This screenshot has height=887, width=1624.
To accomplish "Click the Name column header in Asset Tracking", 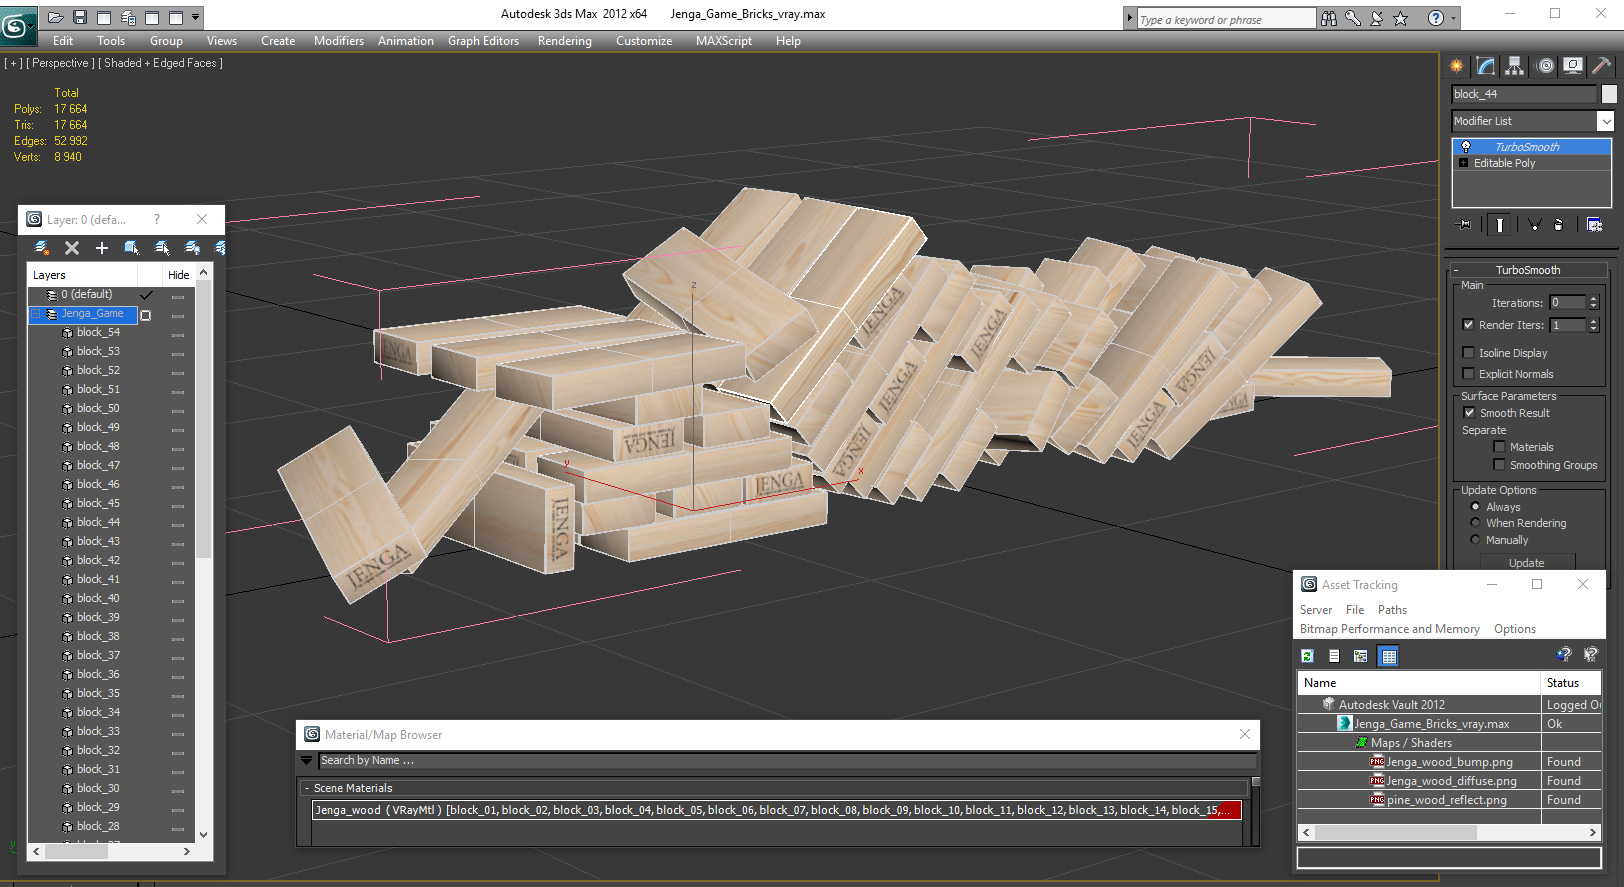I will (1419, 683).
